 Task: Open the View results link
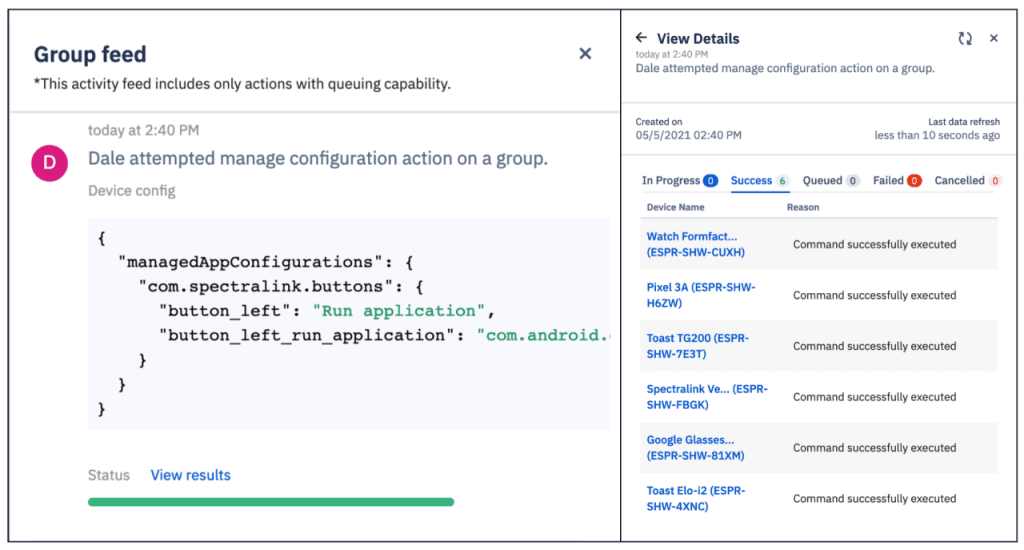(190, 475)
